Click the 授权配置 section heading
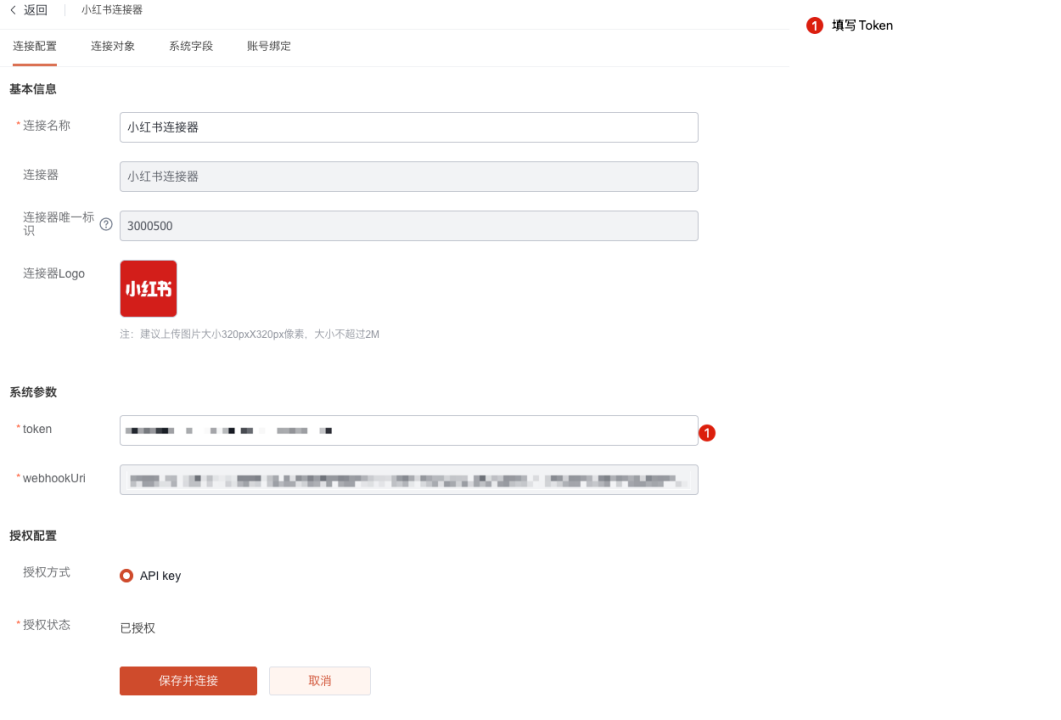The width and height of the screenshot is (1061, 720). pyautogui.click(x=32, y=536)
